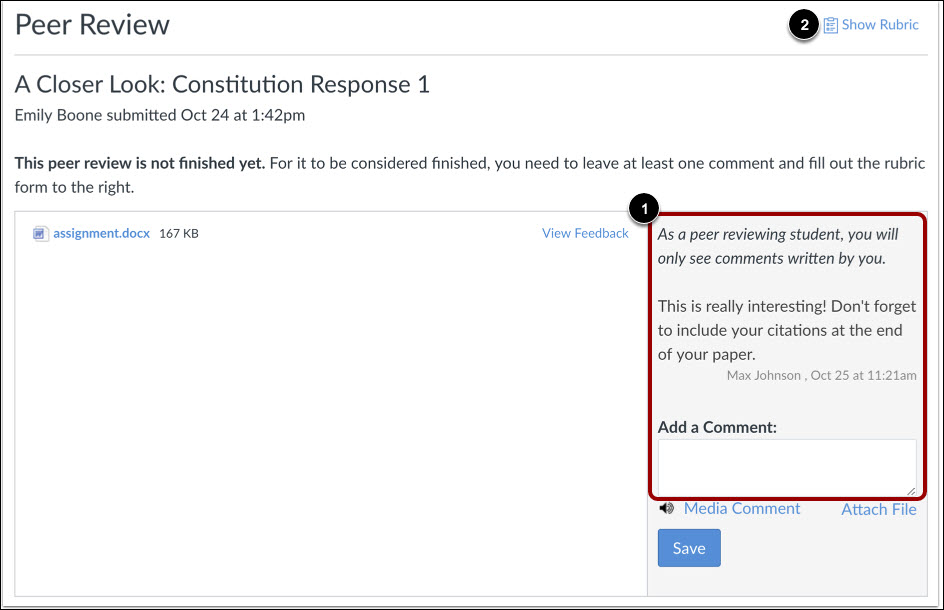Image resolution: width=944 pixels, height=610 pixels.
Task: Click the document icon next to assignment.docx
Action: (39, 233)
